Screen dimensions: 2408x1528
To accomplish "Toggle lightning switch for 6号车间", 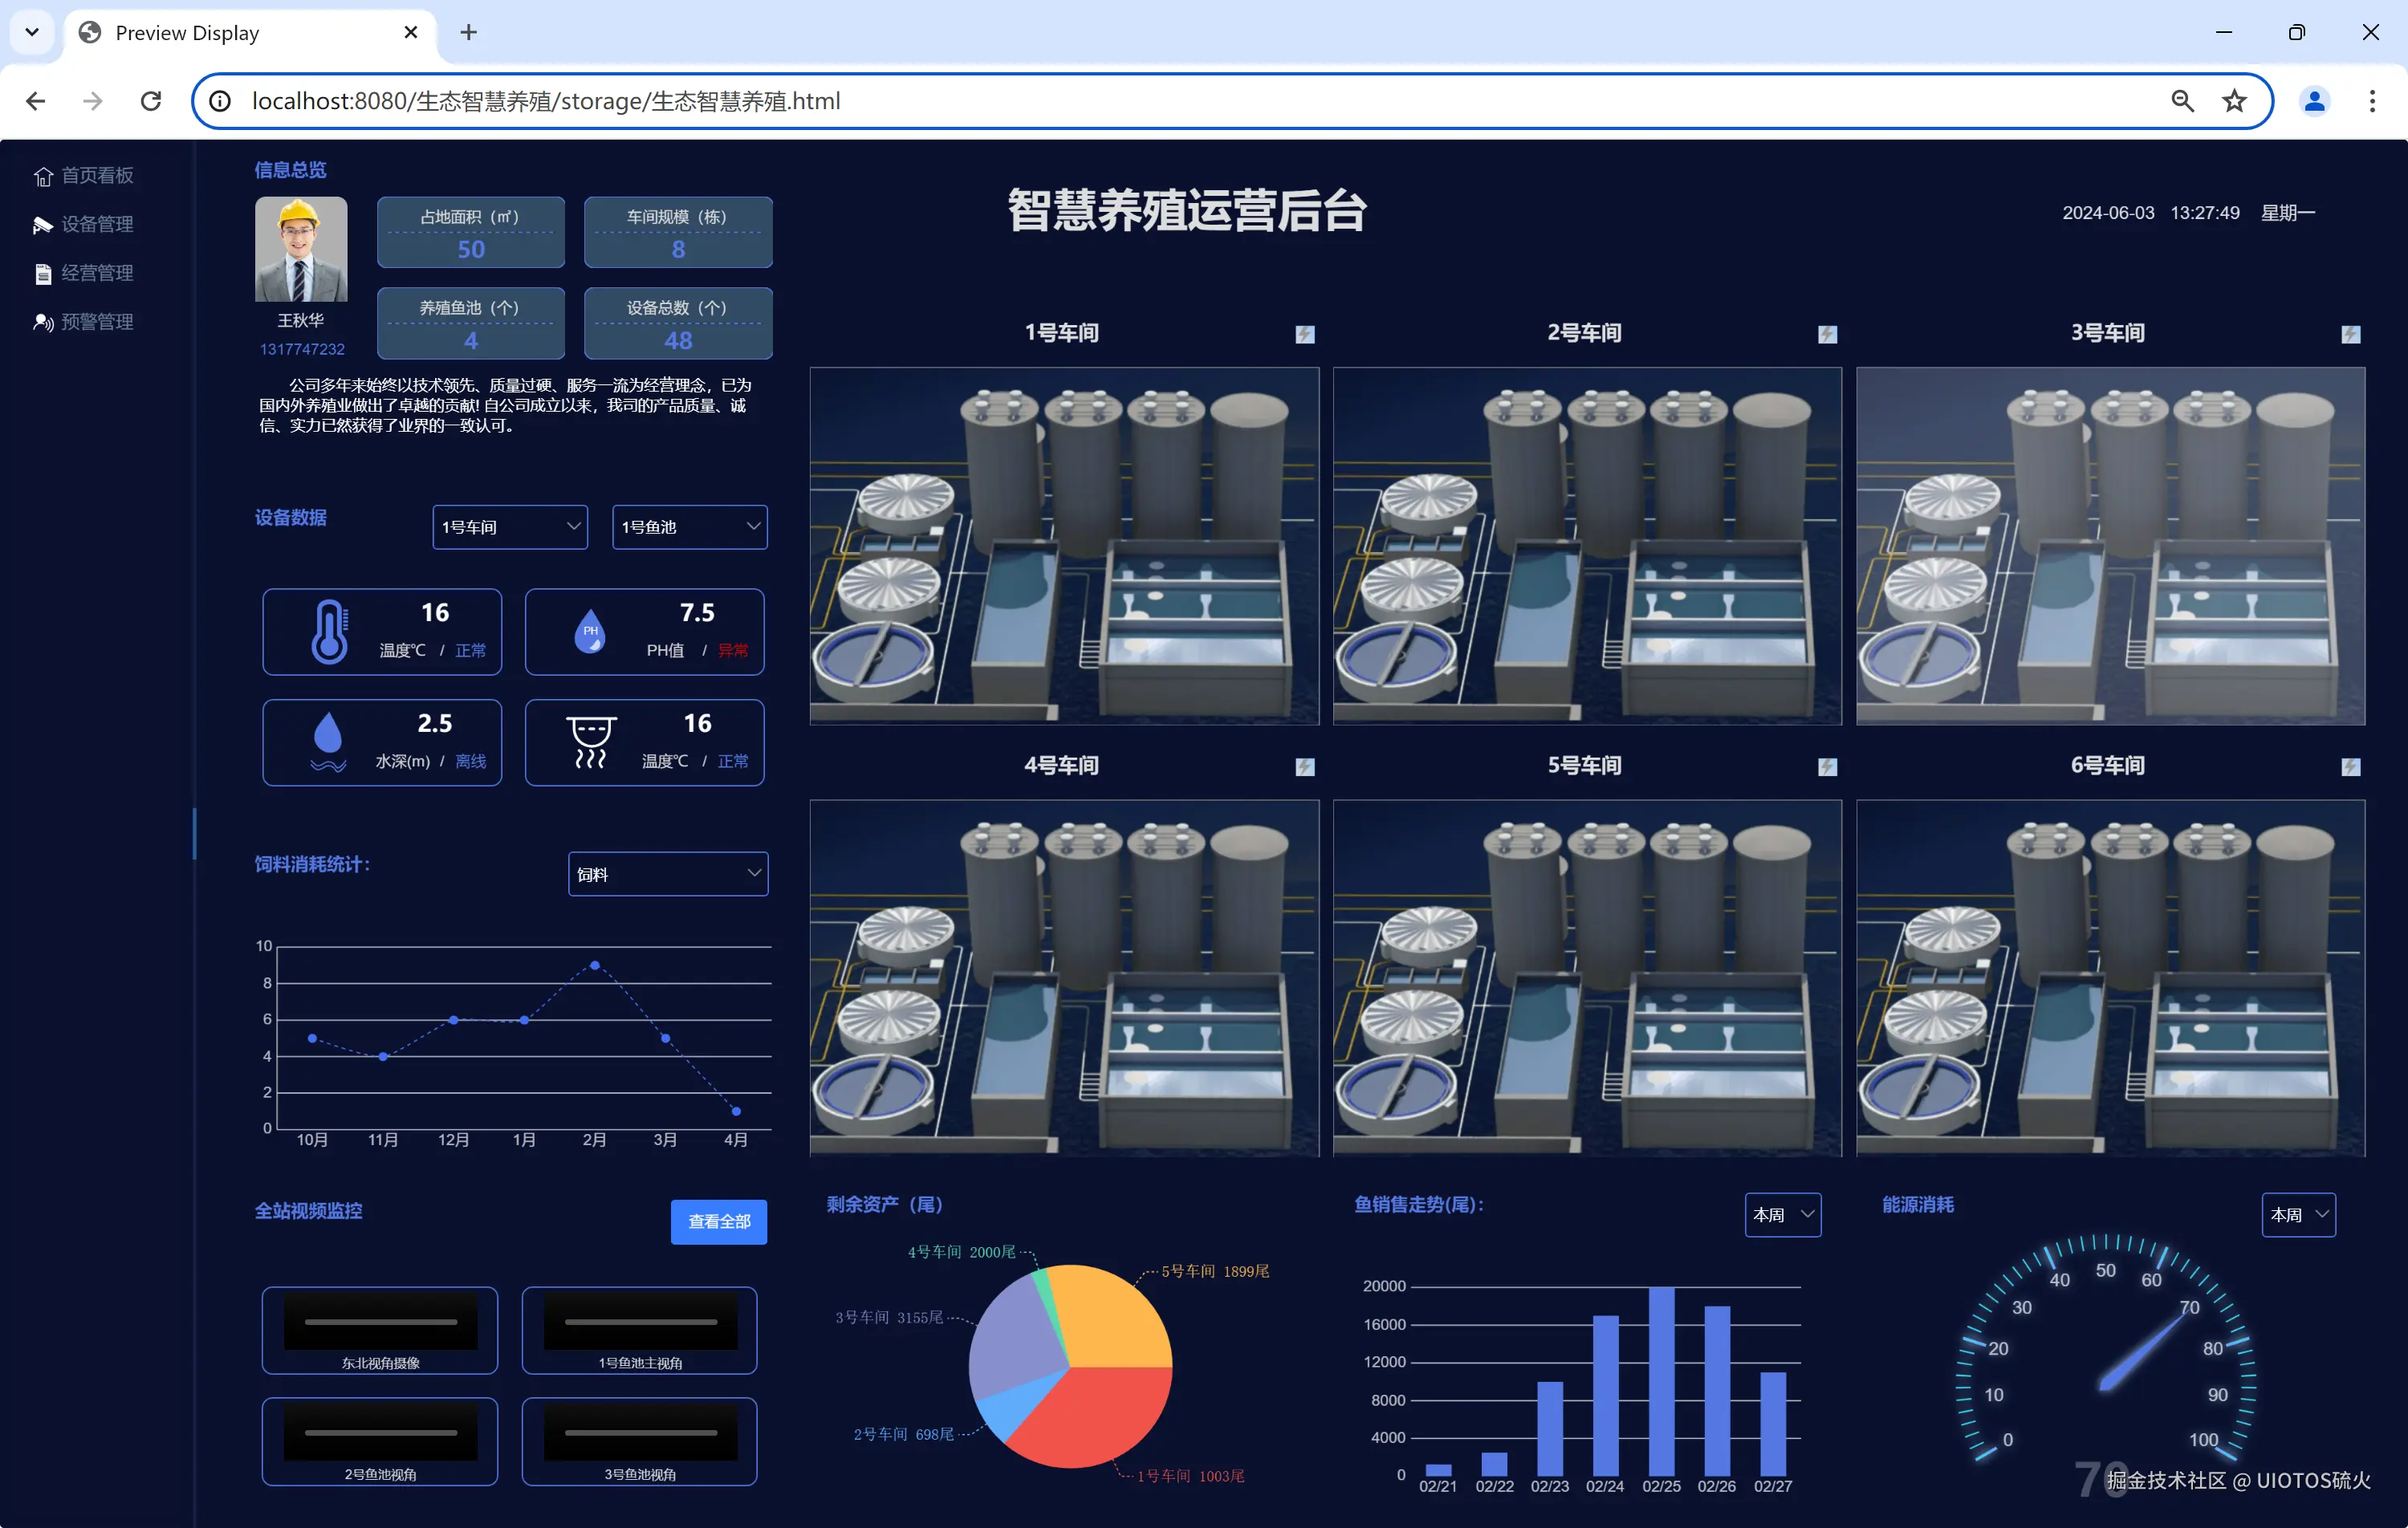I will point(2350,767).
